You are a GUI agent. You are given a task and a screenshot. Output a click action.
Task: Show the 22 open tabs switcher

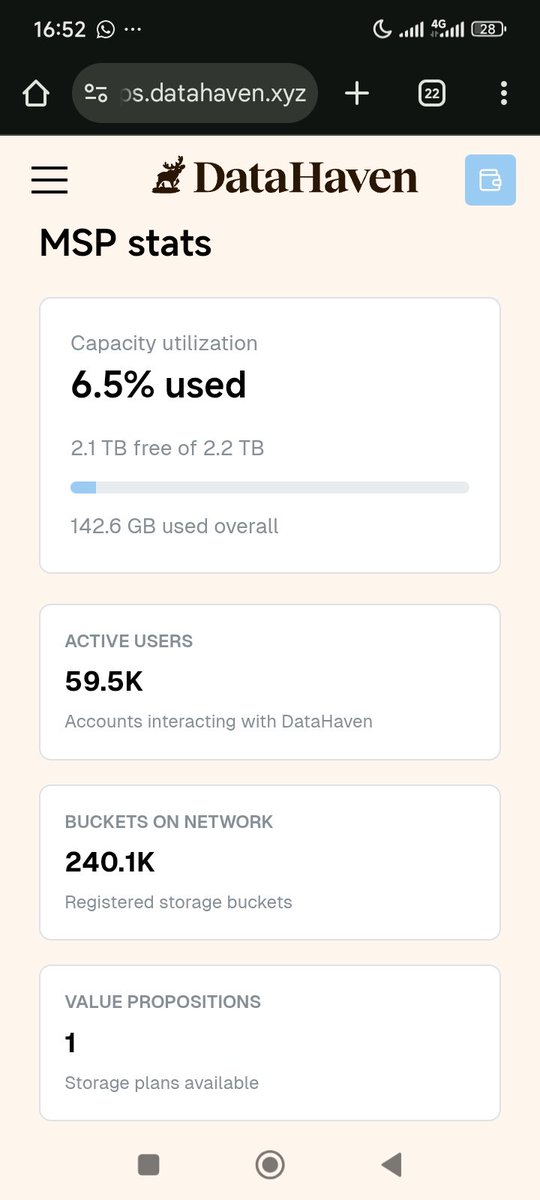click(432, 94)
